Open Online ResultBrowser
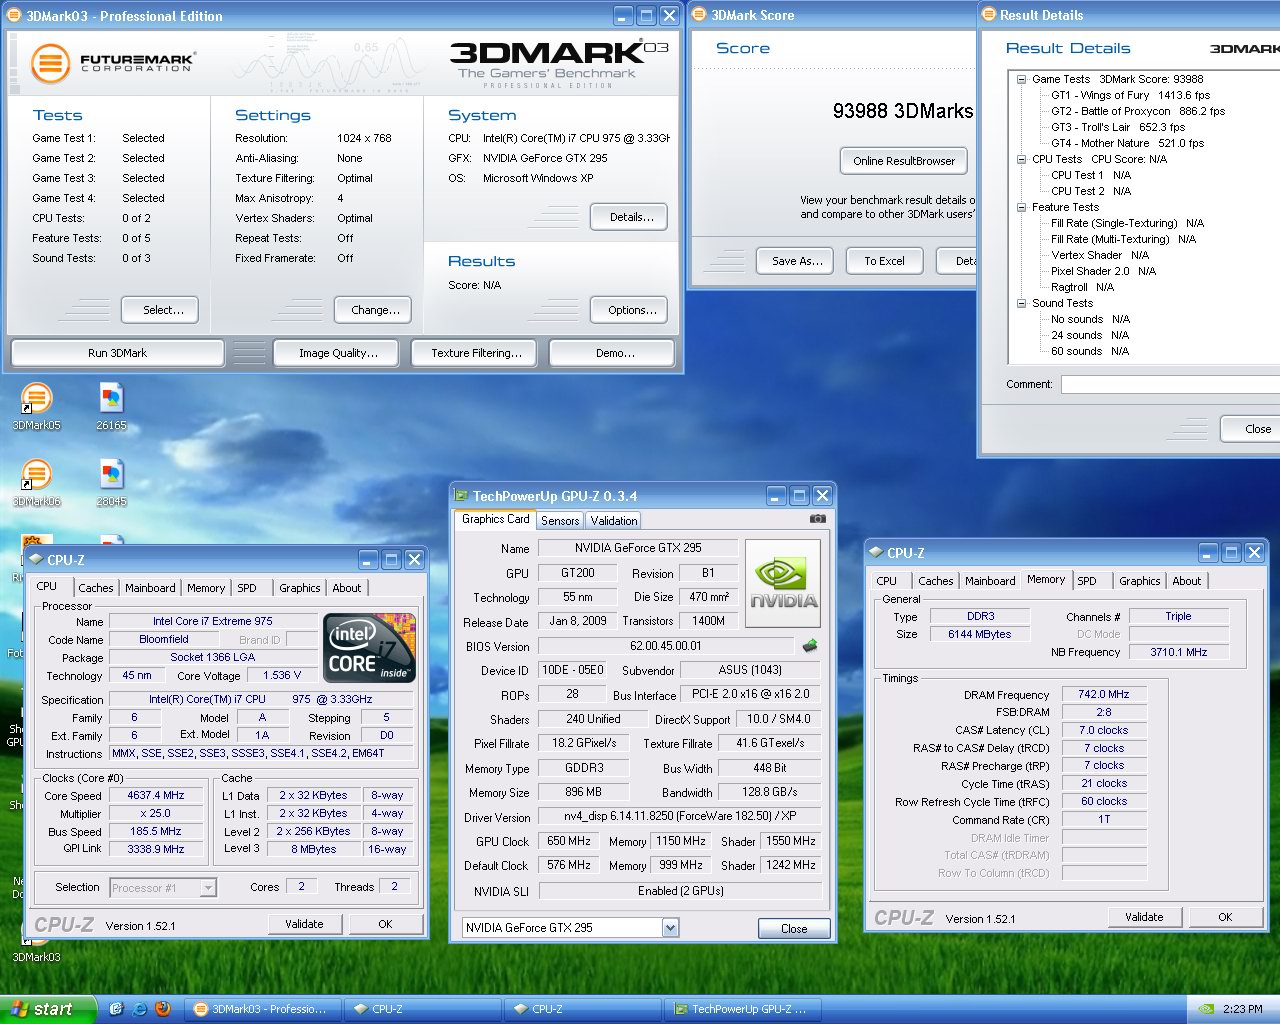The image size is (1280, 1024). pos(904,161)
